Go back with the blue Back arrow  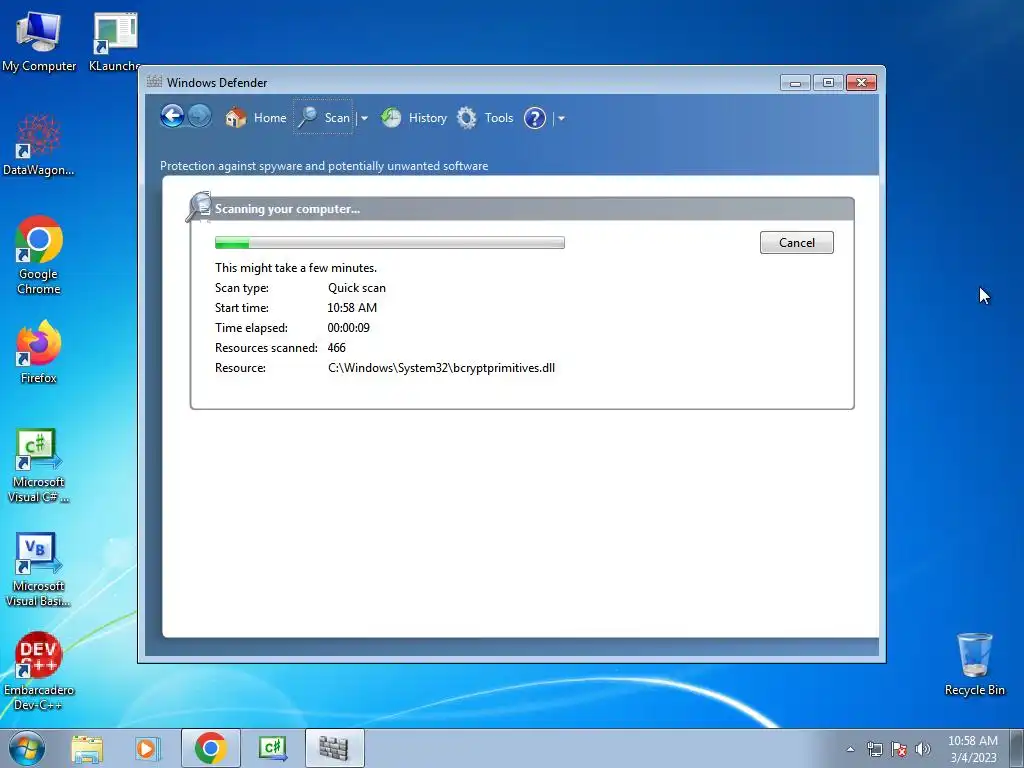(x=172, y=117)
